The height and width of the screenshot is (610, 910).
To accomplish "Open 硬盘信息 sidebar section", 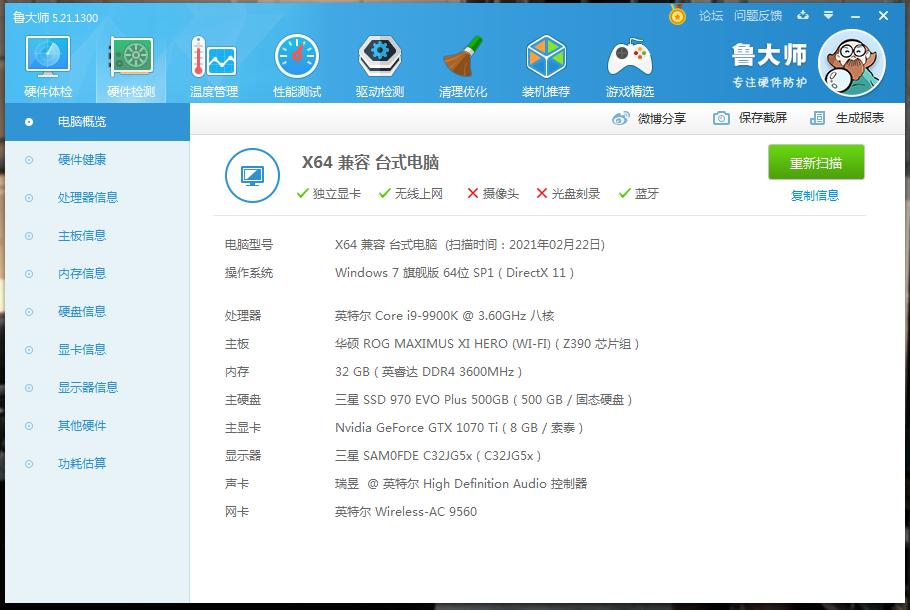I will [x=98, y=312].
